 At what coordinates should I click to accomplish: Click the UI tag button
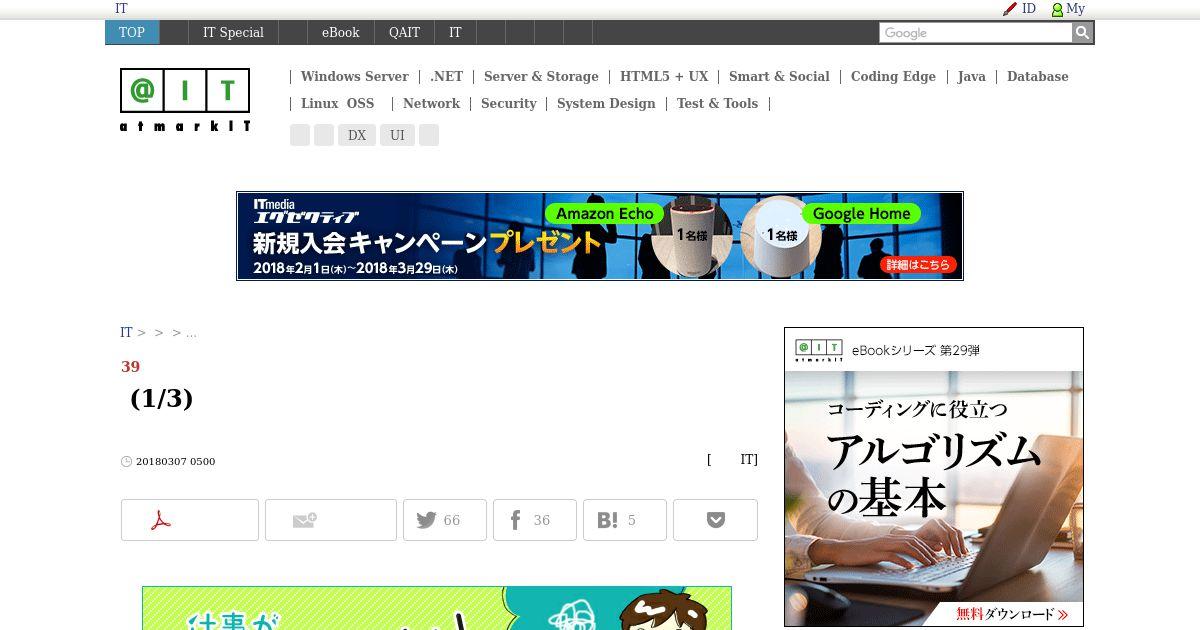coord(397,135)
